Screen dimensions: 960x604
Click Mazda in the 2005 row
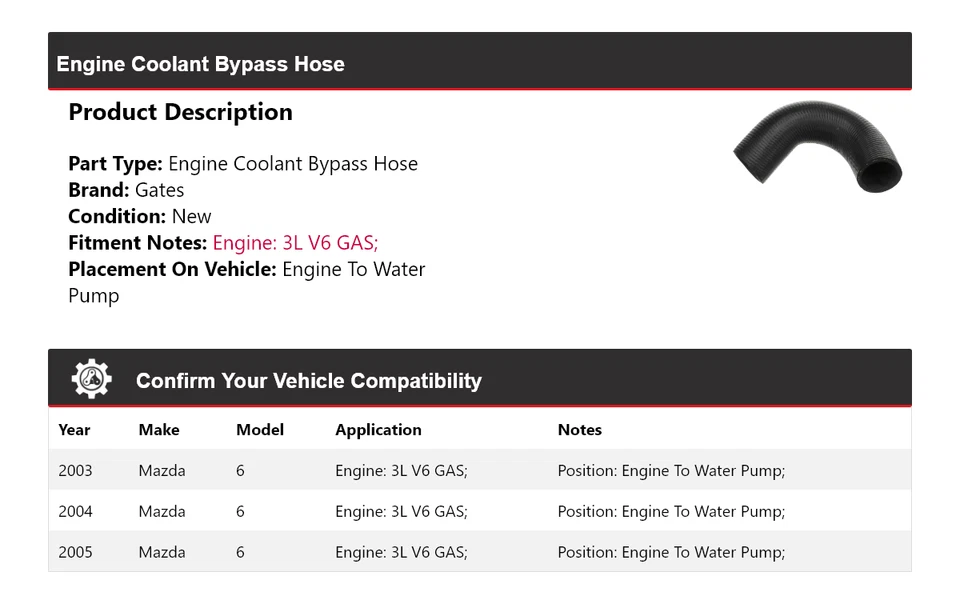click(x=162, y=552)
